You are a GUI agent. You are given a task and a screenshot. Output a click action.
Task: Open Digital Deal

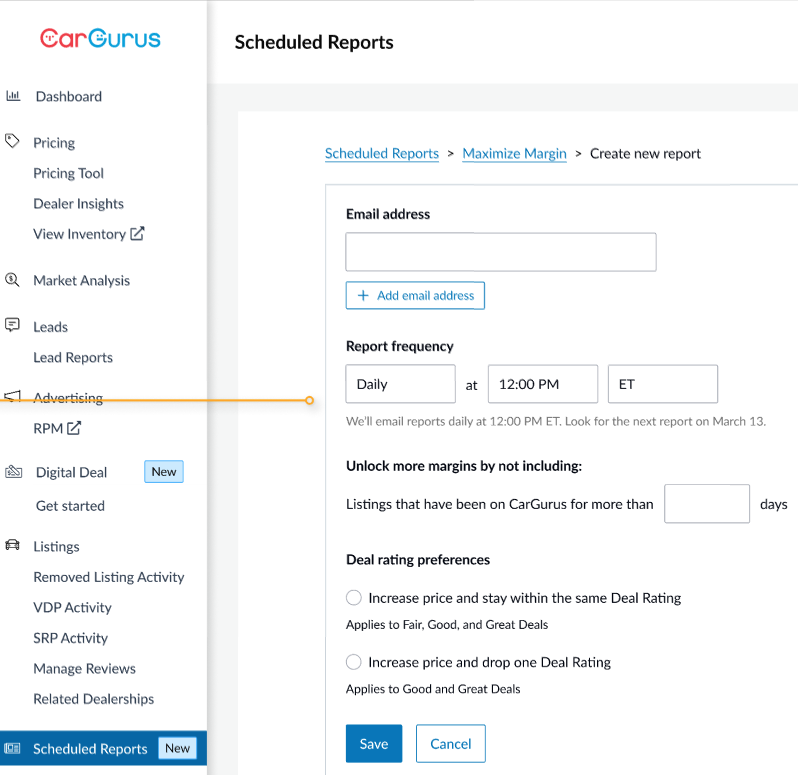pos(71,472)
